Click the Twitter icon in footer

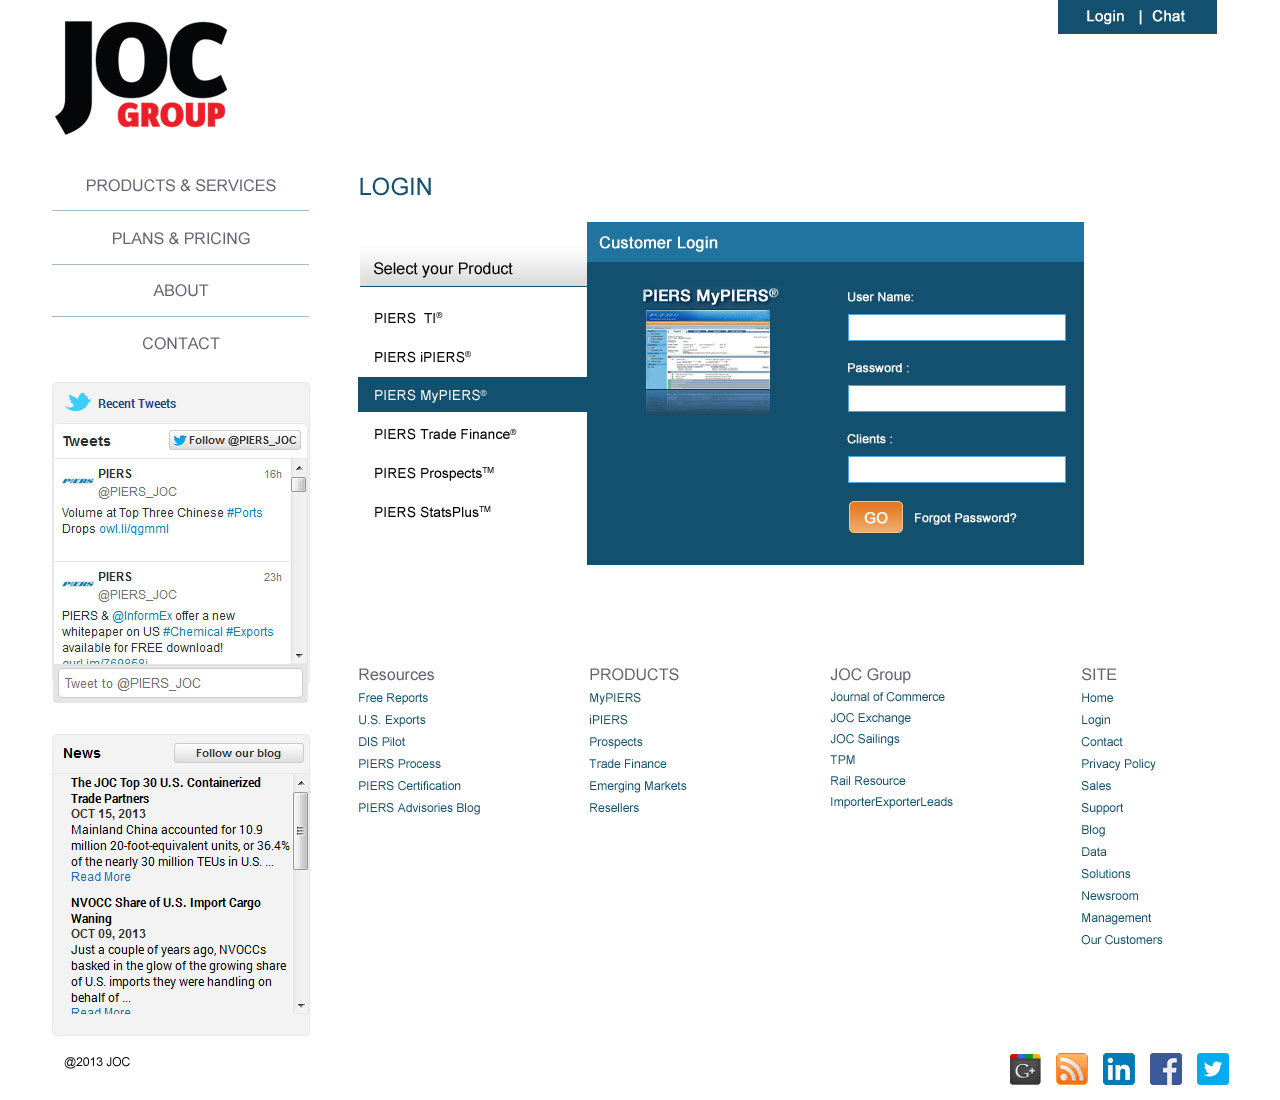pyautogui.click(x=1212, y=1069)
